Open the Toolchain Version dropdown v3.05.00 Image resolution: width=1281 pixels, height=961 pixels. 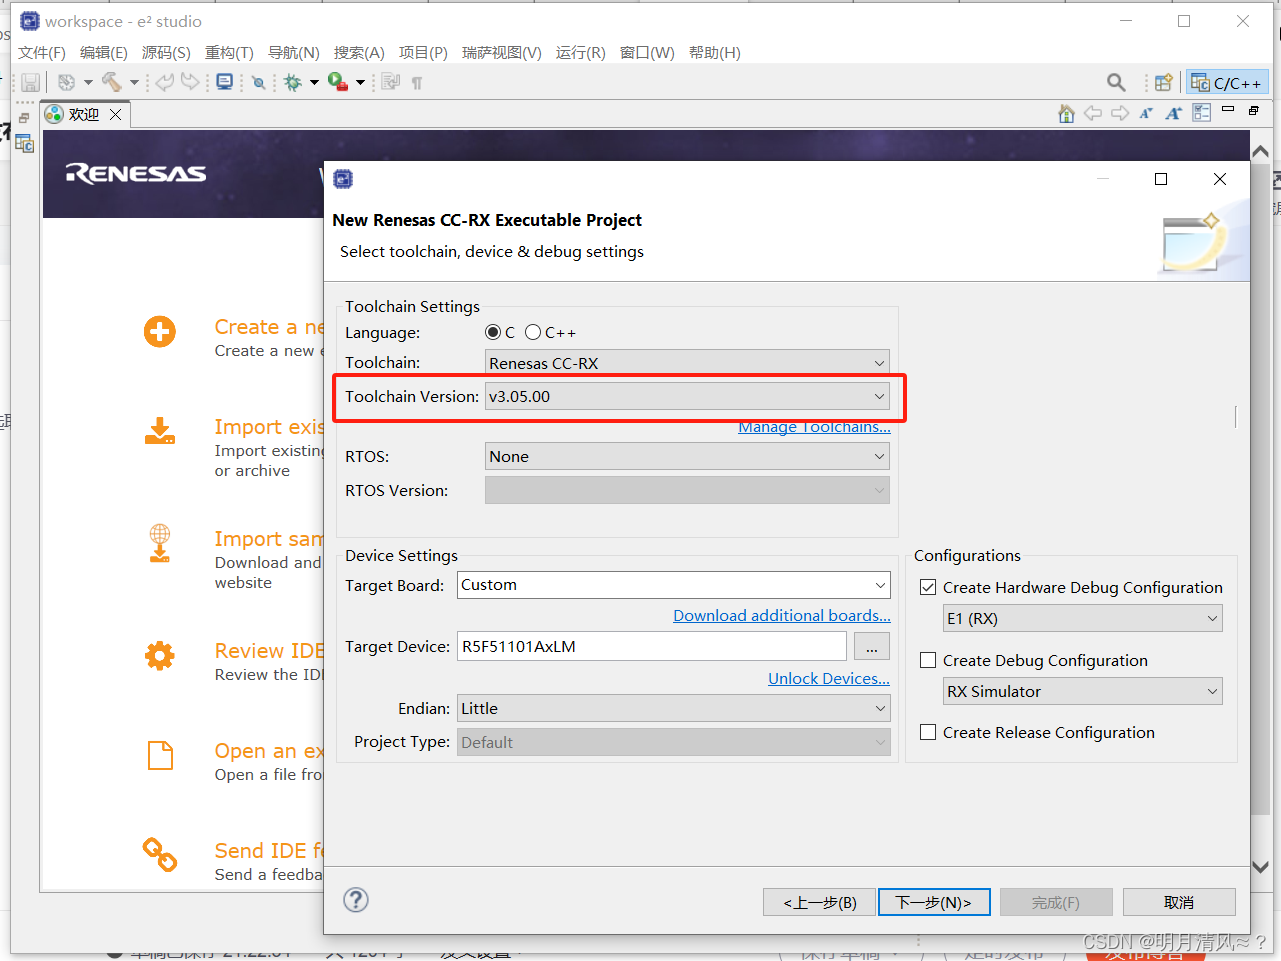(x=687, y=396)
